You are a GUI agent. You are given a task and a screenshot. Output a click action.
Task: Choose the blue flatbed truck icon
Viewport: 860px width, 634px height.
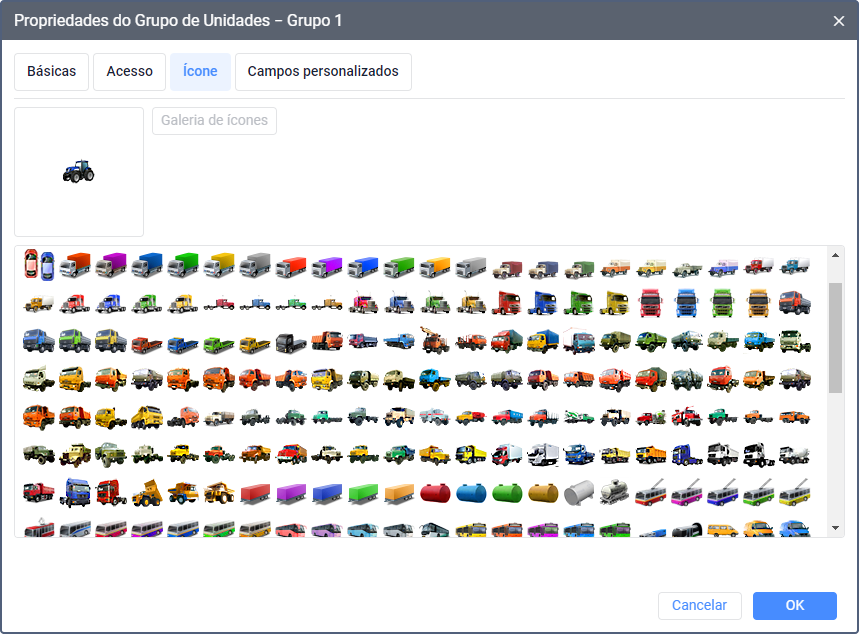coord(183,343)
